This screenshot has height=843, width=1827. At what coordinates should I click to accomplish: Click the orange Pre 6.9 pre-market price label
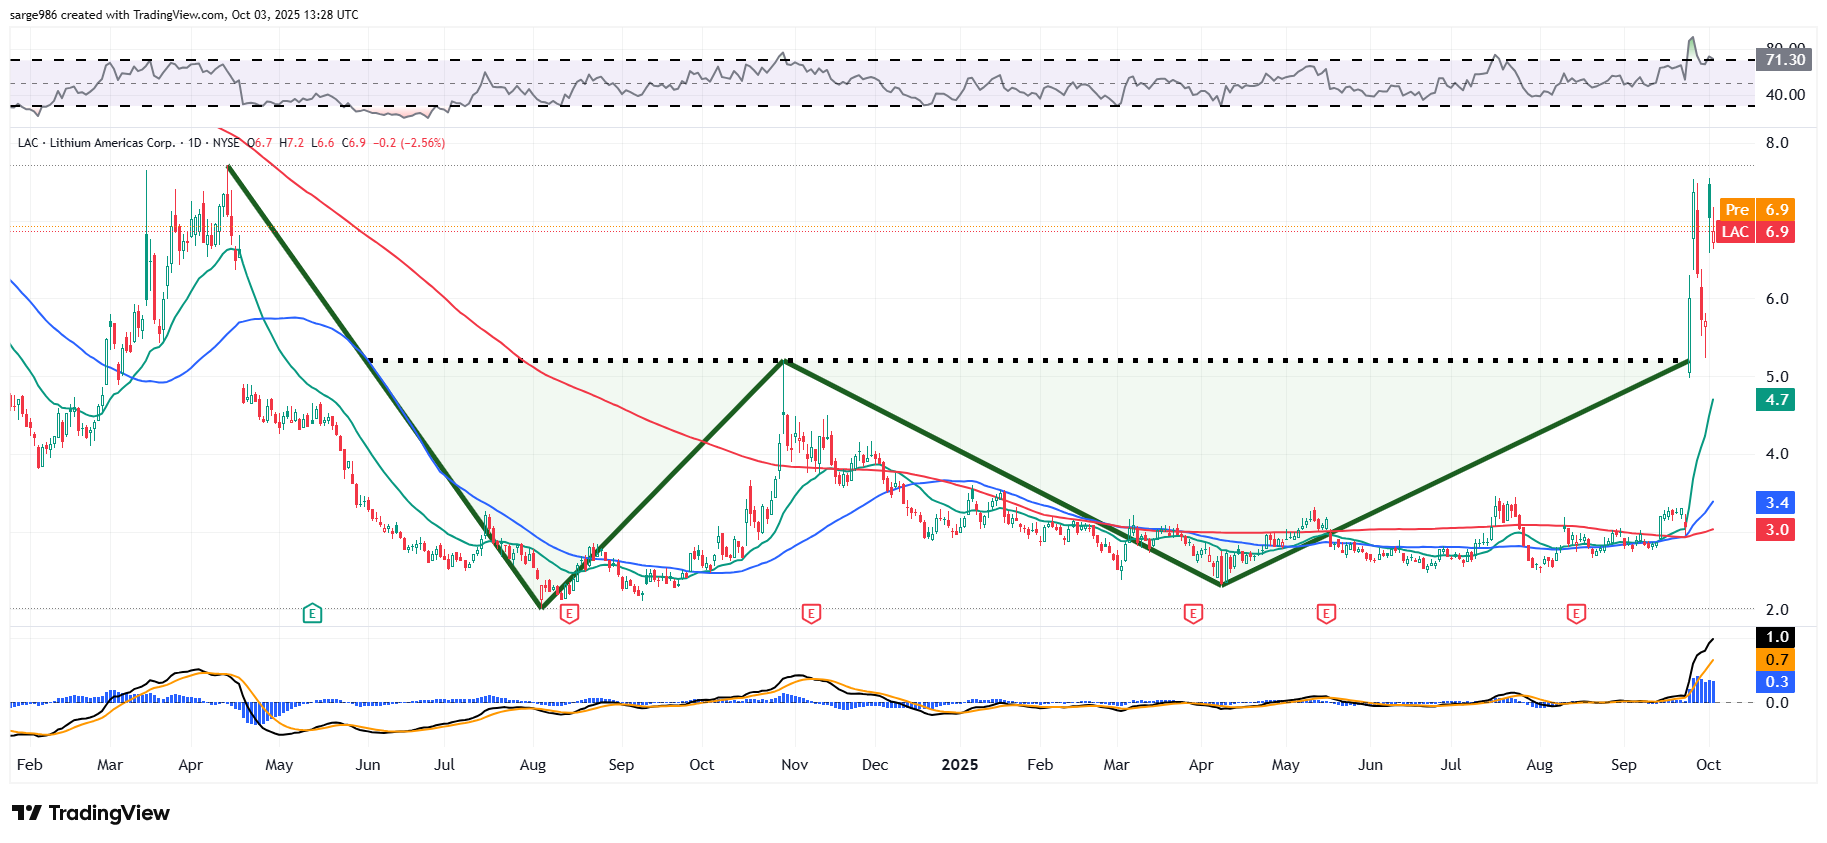(1756, 210)
